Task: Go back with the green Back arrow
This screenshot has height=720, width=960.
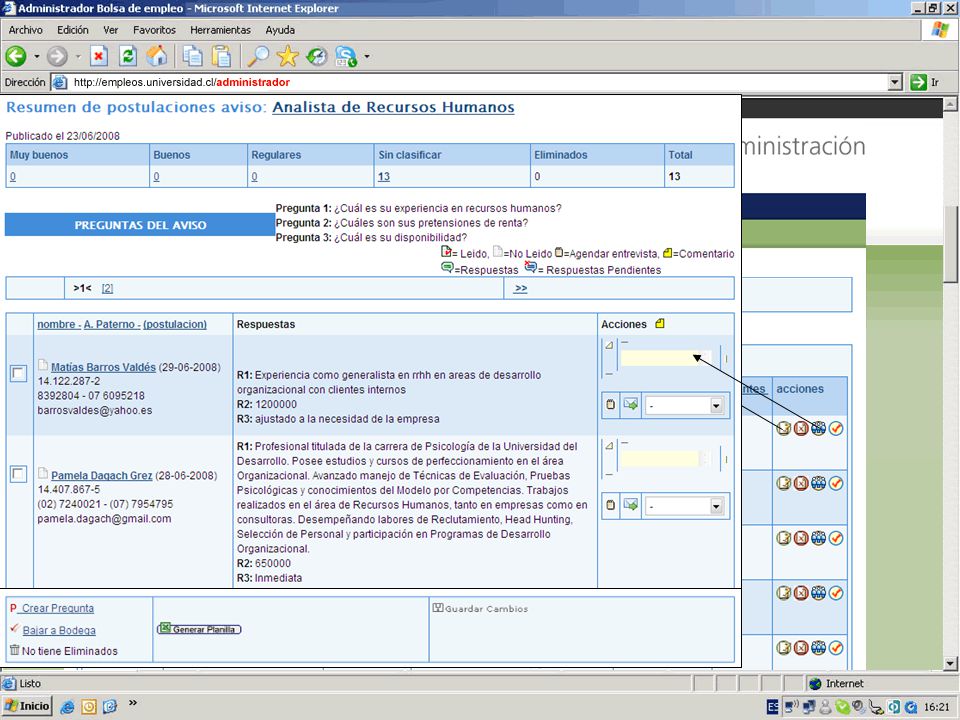Action: [x=16, y=56]
